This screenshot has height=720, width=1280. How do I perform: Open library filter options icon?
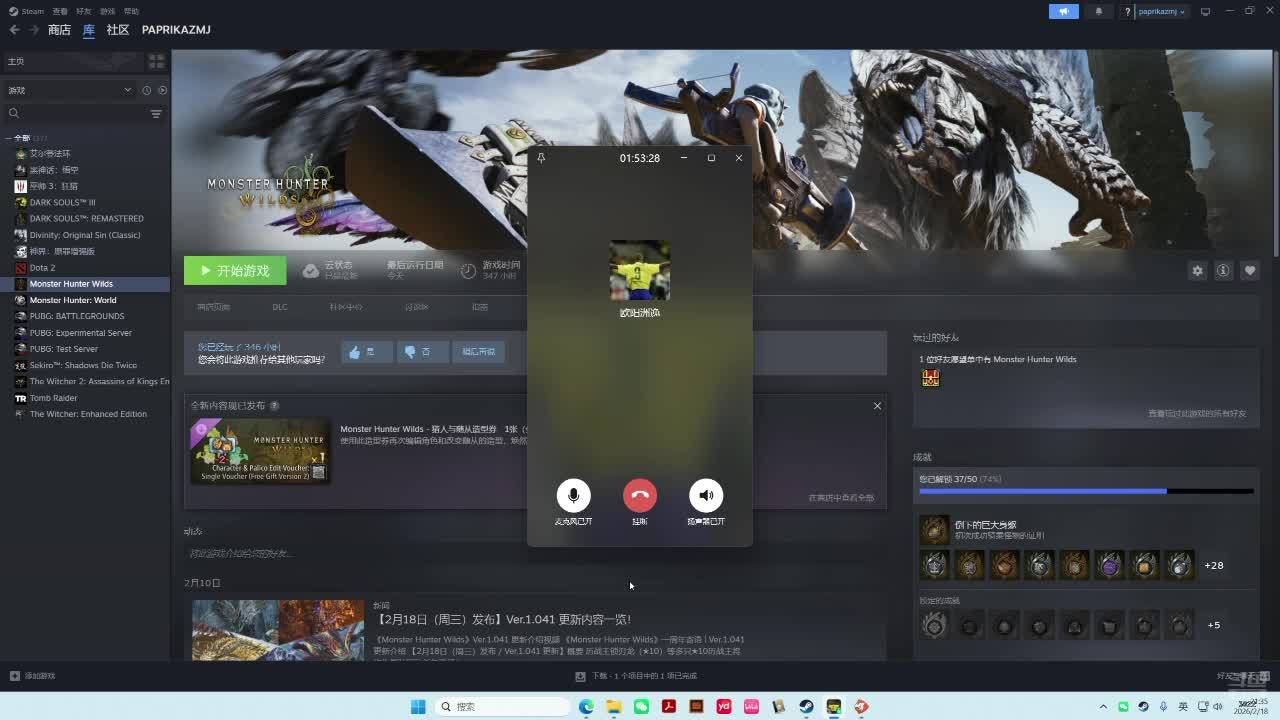[x=156, y=114]
